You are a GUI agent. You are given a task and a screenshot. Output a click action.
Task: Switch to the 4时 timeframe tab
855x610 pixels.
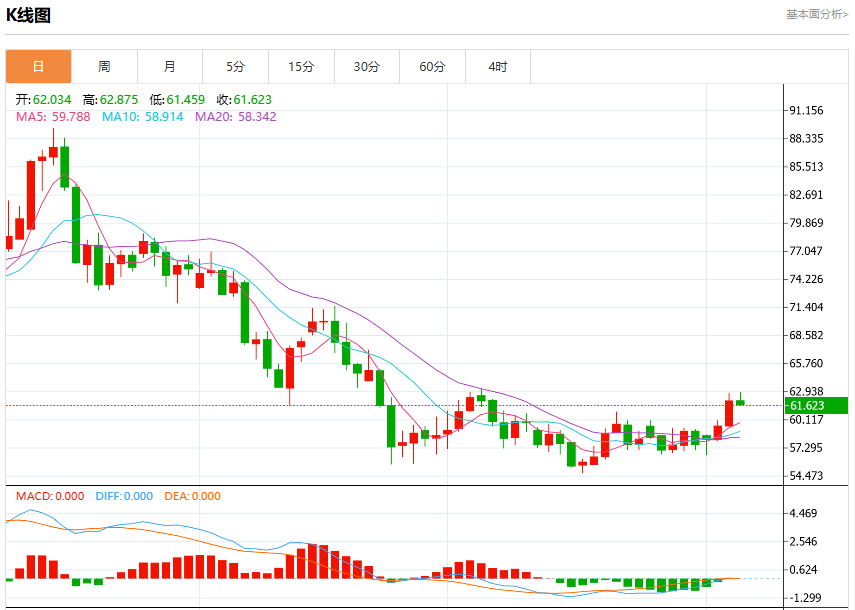(x=498, y=67)
